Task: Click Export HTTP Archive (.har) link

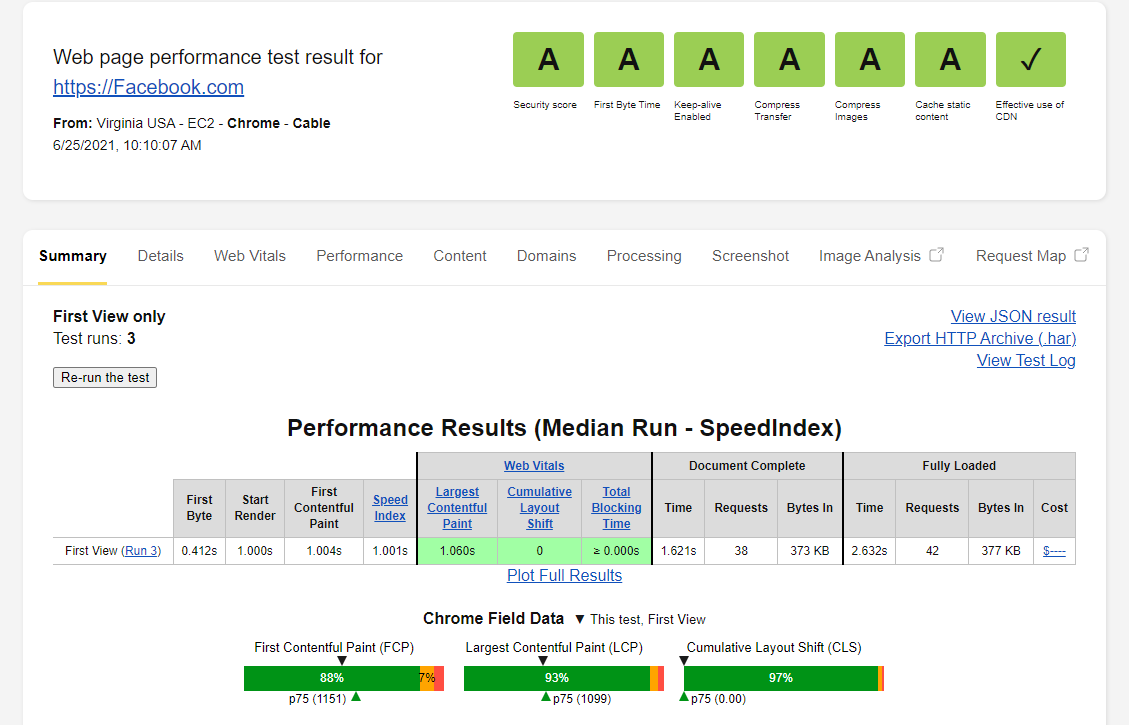Action: click(x=980, y=338)
